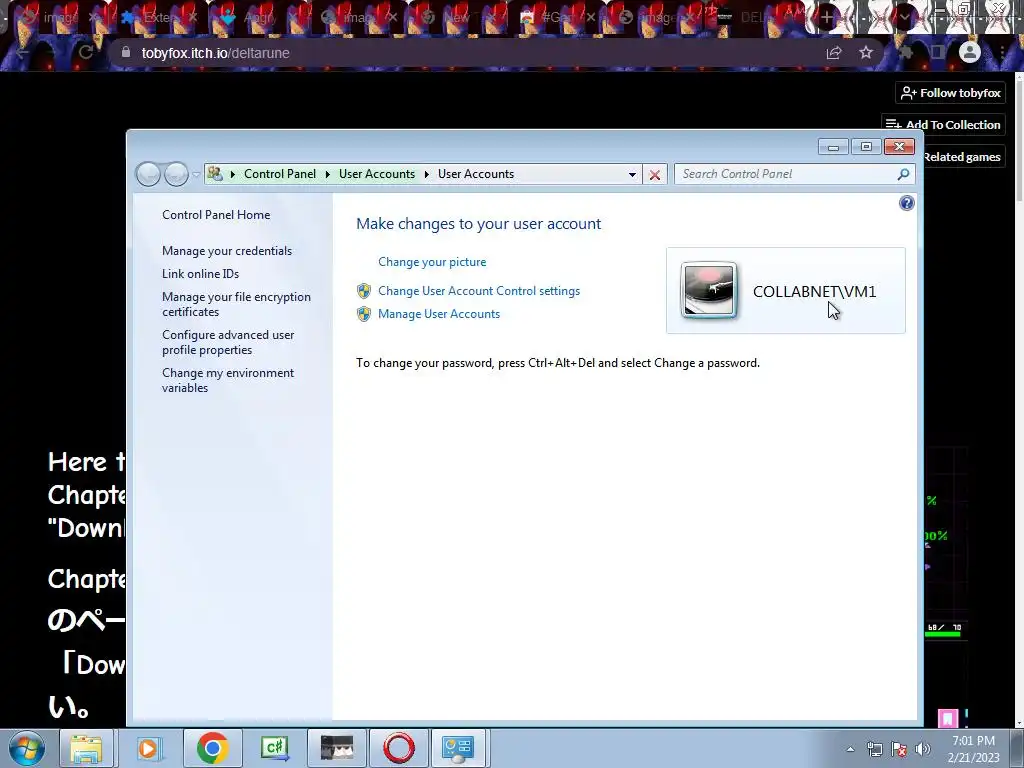Click the user accounts breadcrumb icon
Viewport: 1024px width, 768px height.
[x=215, y=174]
